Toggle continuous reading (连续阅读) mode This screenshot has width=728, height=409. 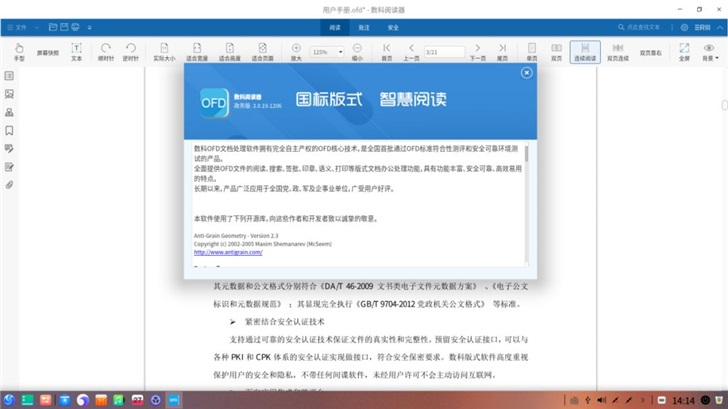[x=585, y=52]
